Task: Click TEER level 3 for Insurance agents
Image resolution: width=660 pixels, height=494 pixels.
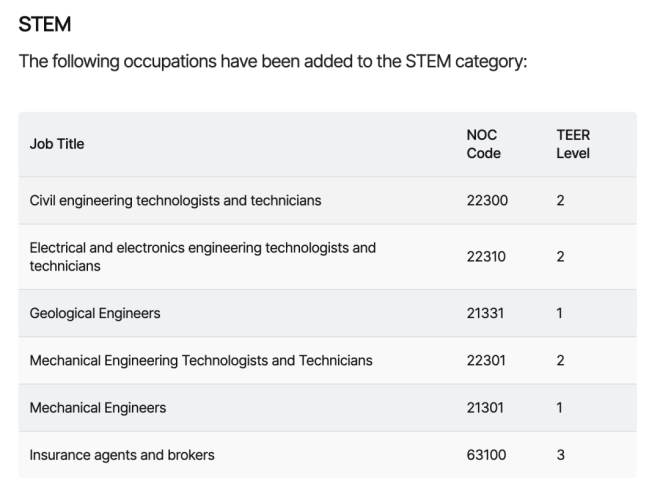Action: coord(560,455)
